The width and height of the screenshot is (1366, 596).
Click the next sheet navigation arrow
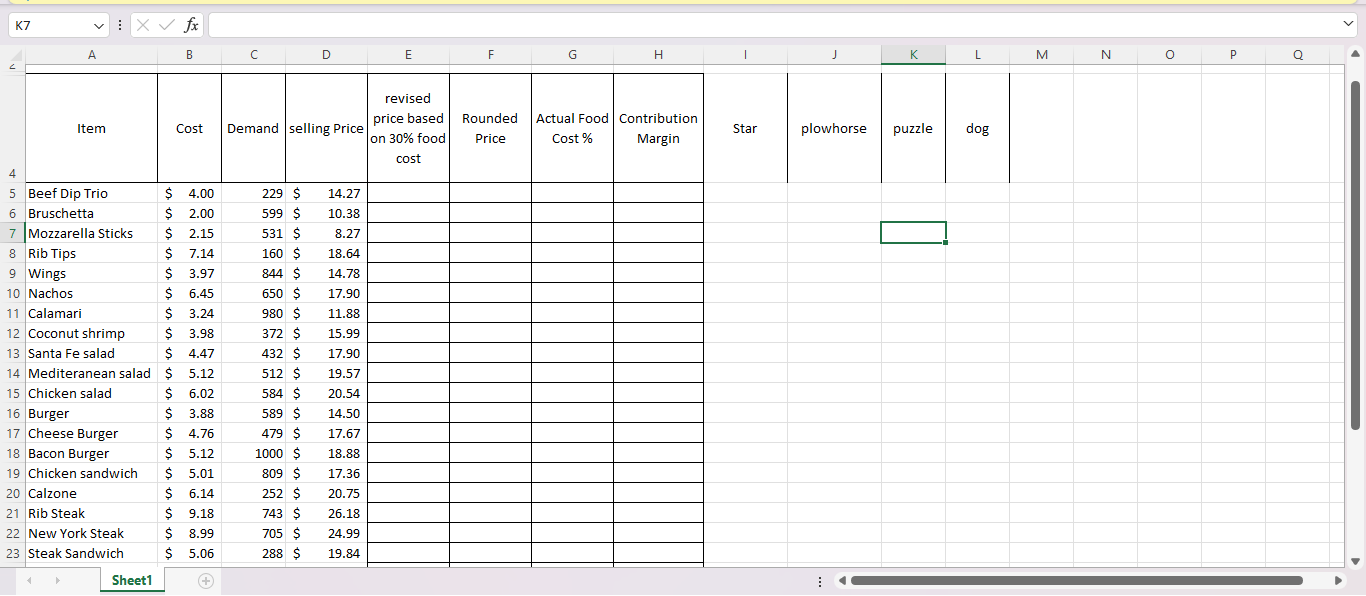[x=57, y=580]
